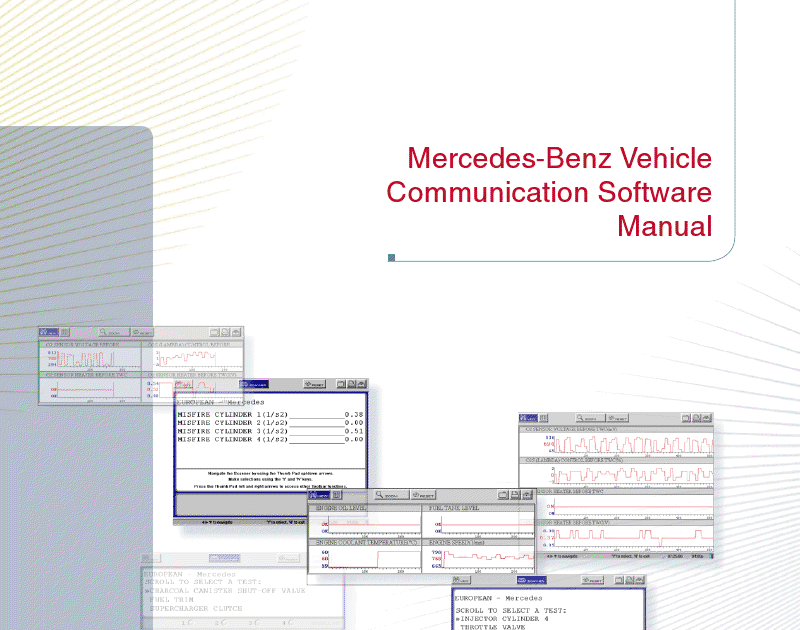Click the printer icon in the right-hand O2 sensor window
800x630 pixels.
point(696,418)
